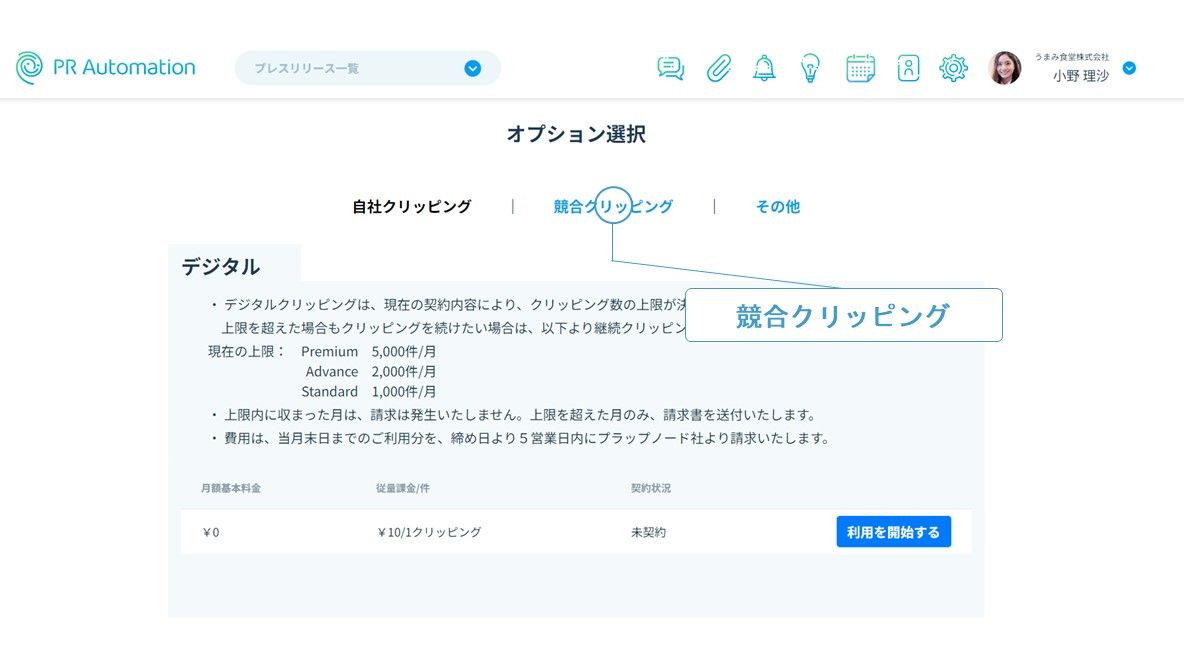Switch to the 自社クリッピング tab
This screenshot has width=1184, height=659.
[x=411, y=207]
